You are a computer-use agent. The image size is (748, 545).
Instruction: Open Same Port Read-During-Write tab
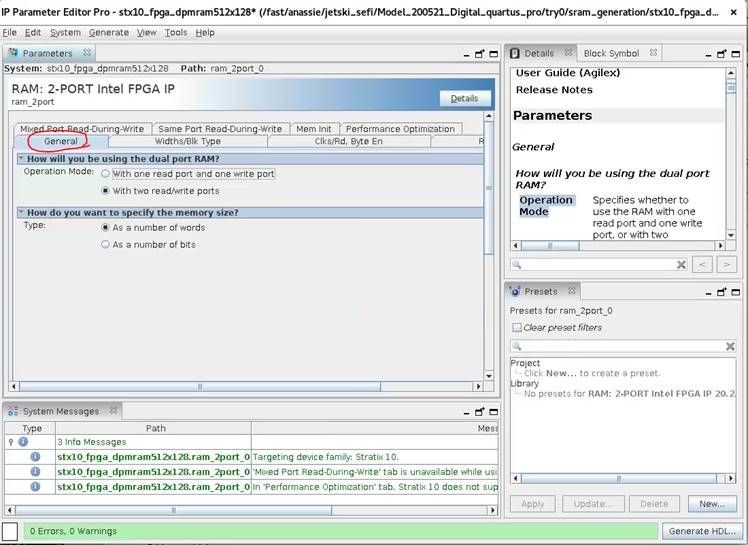pyautogui.click(x=220, y=129)
